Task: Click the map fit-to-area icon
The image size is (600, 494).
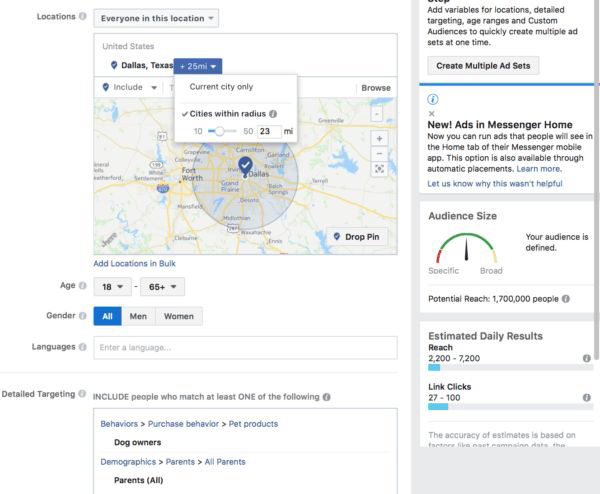Action: [379, 169]
